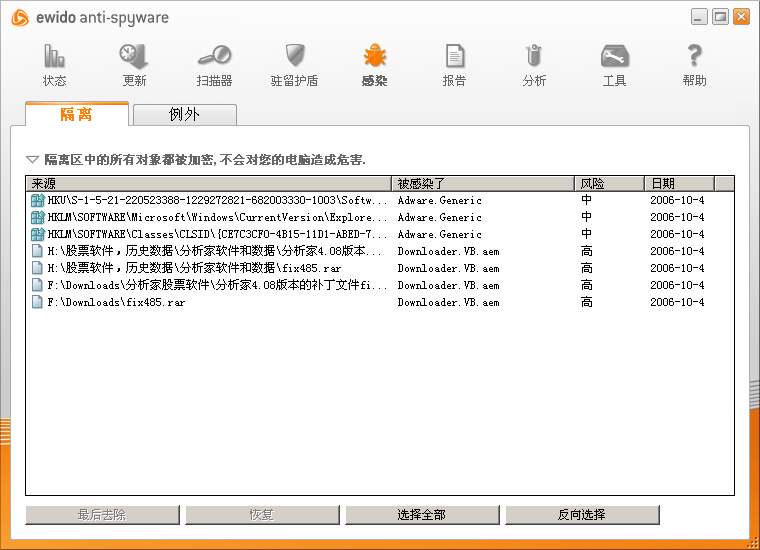The height and width of the screenshot is (550, 760).
Task: Open the 帮助 help question mark icon
Action: [695, 55]
